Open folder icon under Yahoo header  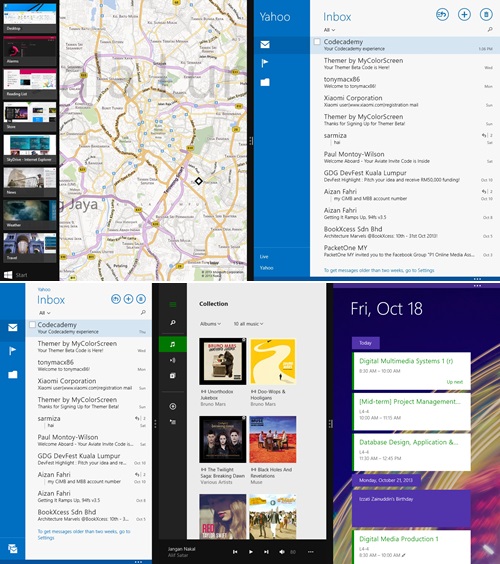tap(265, 82)
